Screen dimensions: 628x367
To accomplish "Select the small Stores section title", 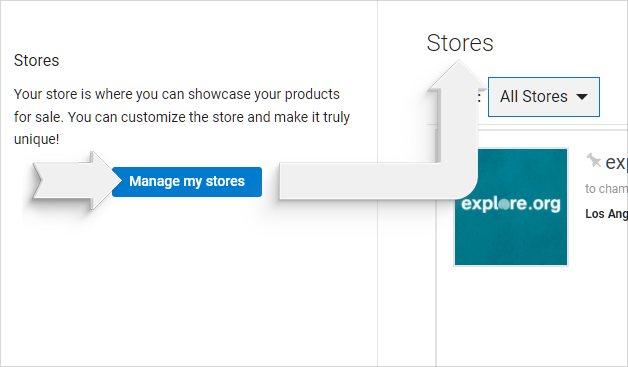I will 36,60.
